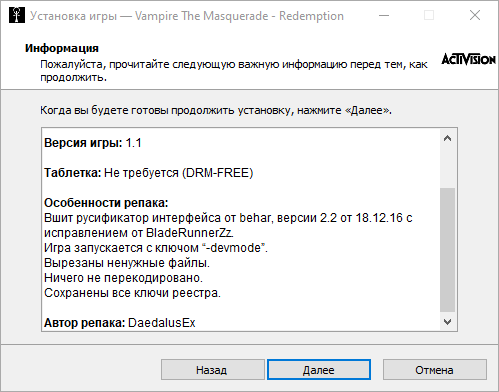
Task: Click the scrollbar track above the thumb
Action: (447, 167)
